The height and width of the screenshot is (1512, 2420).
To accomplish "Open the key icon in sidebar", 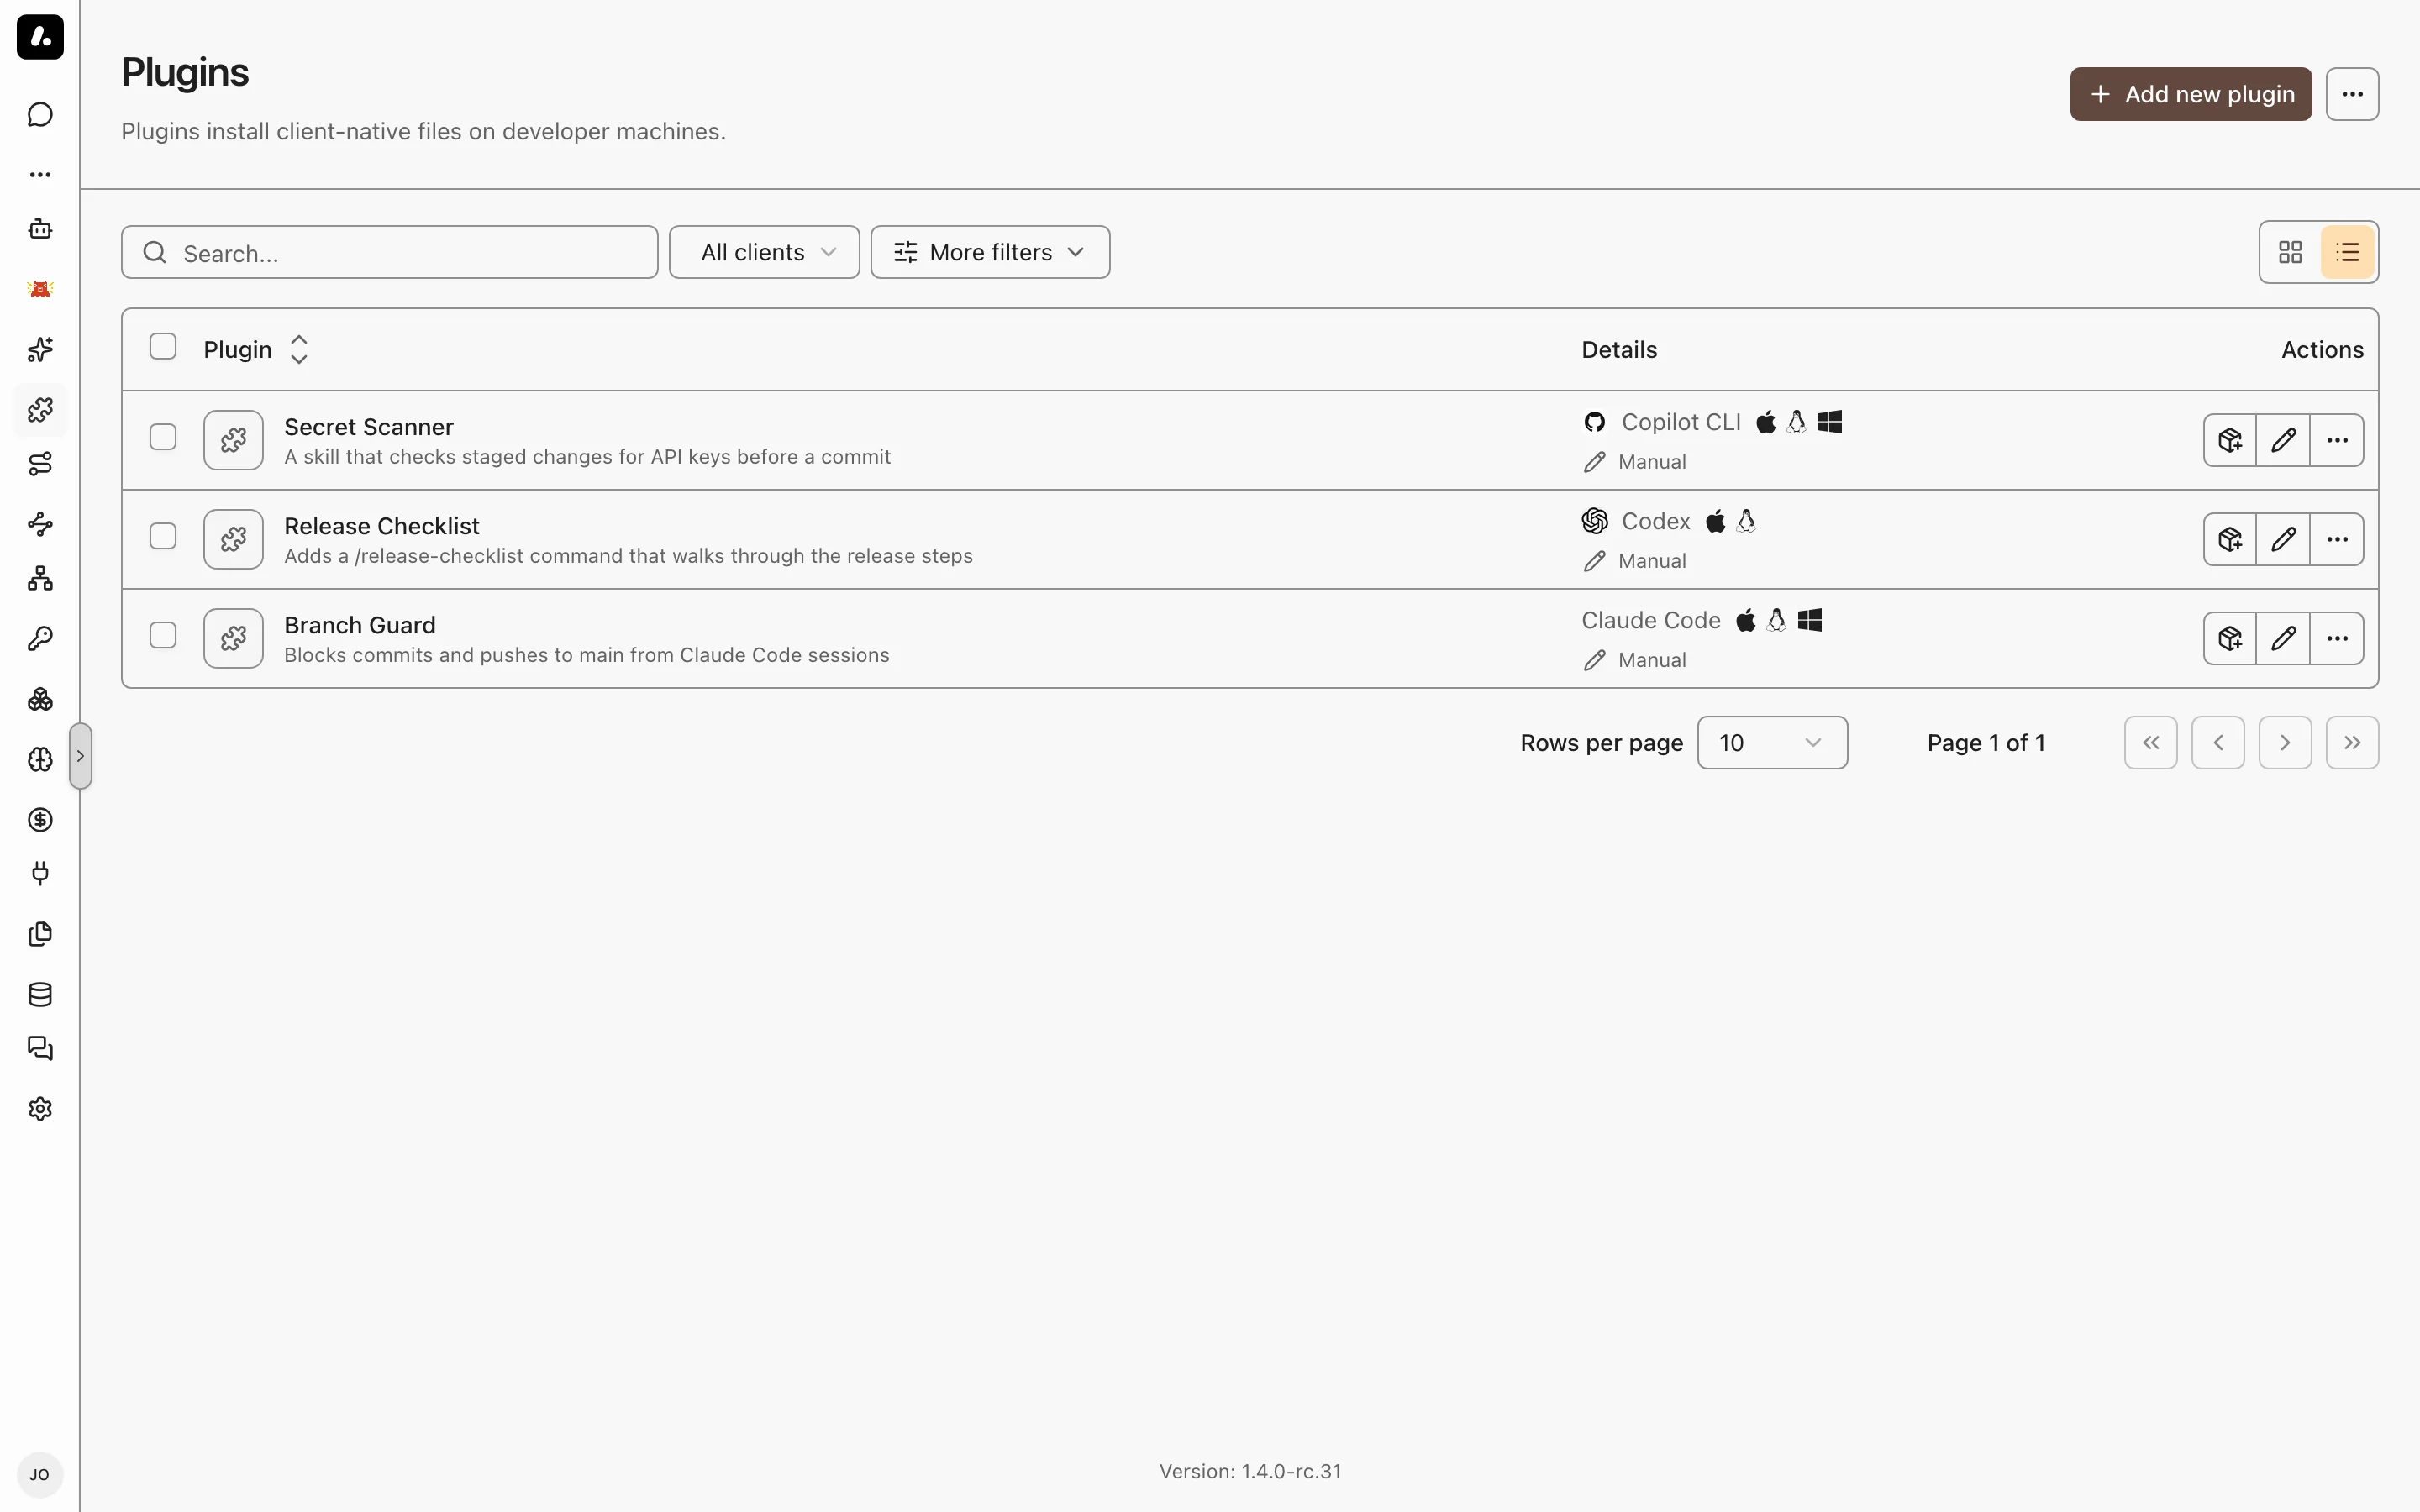I will point(40,638).
